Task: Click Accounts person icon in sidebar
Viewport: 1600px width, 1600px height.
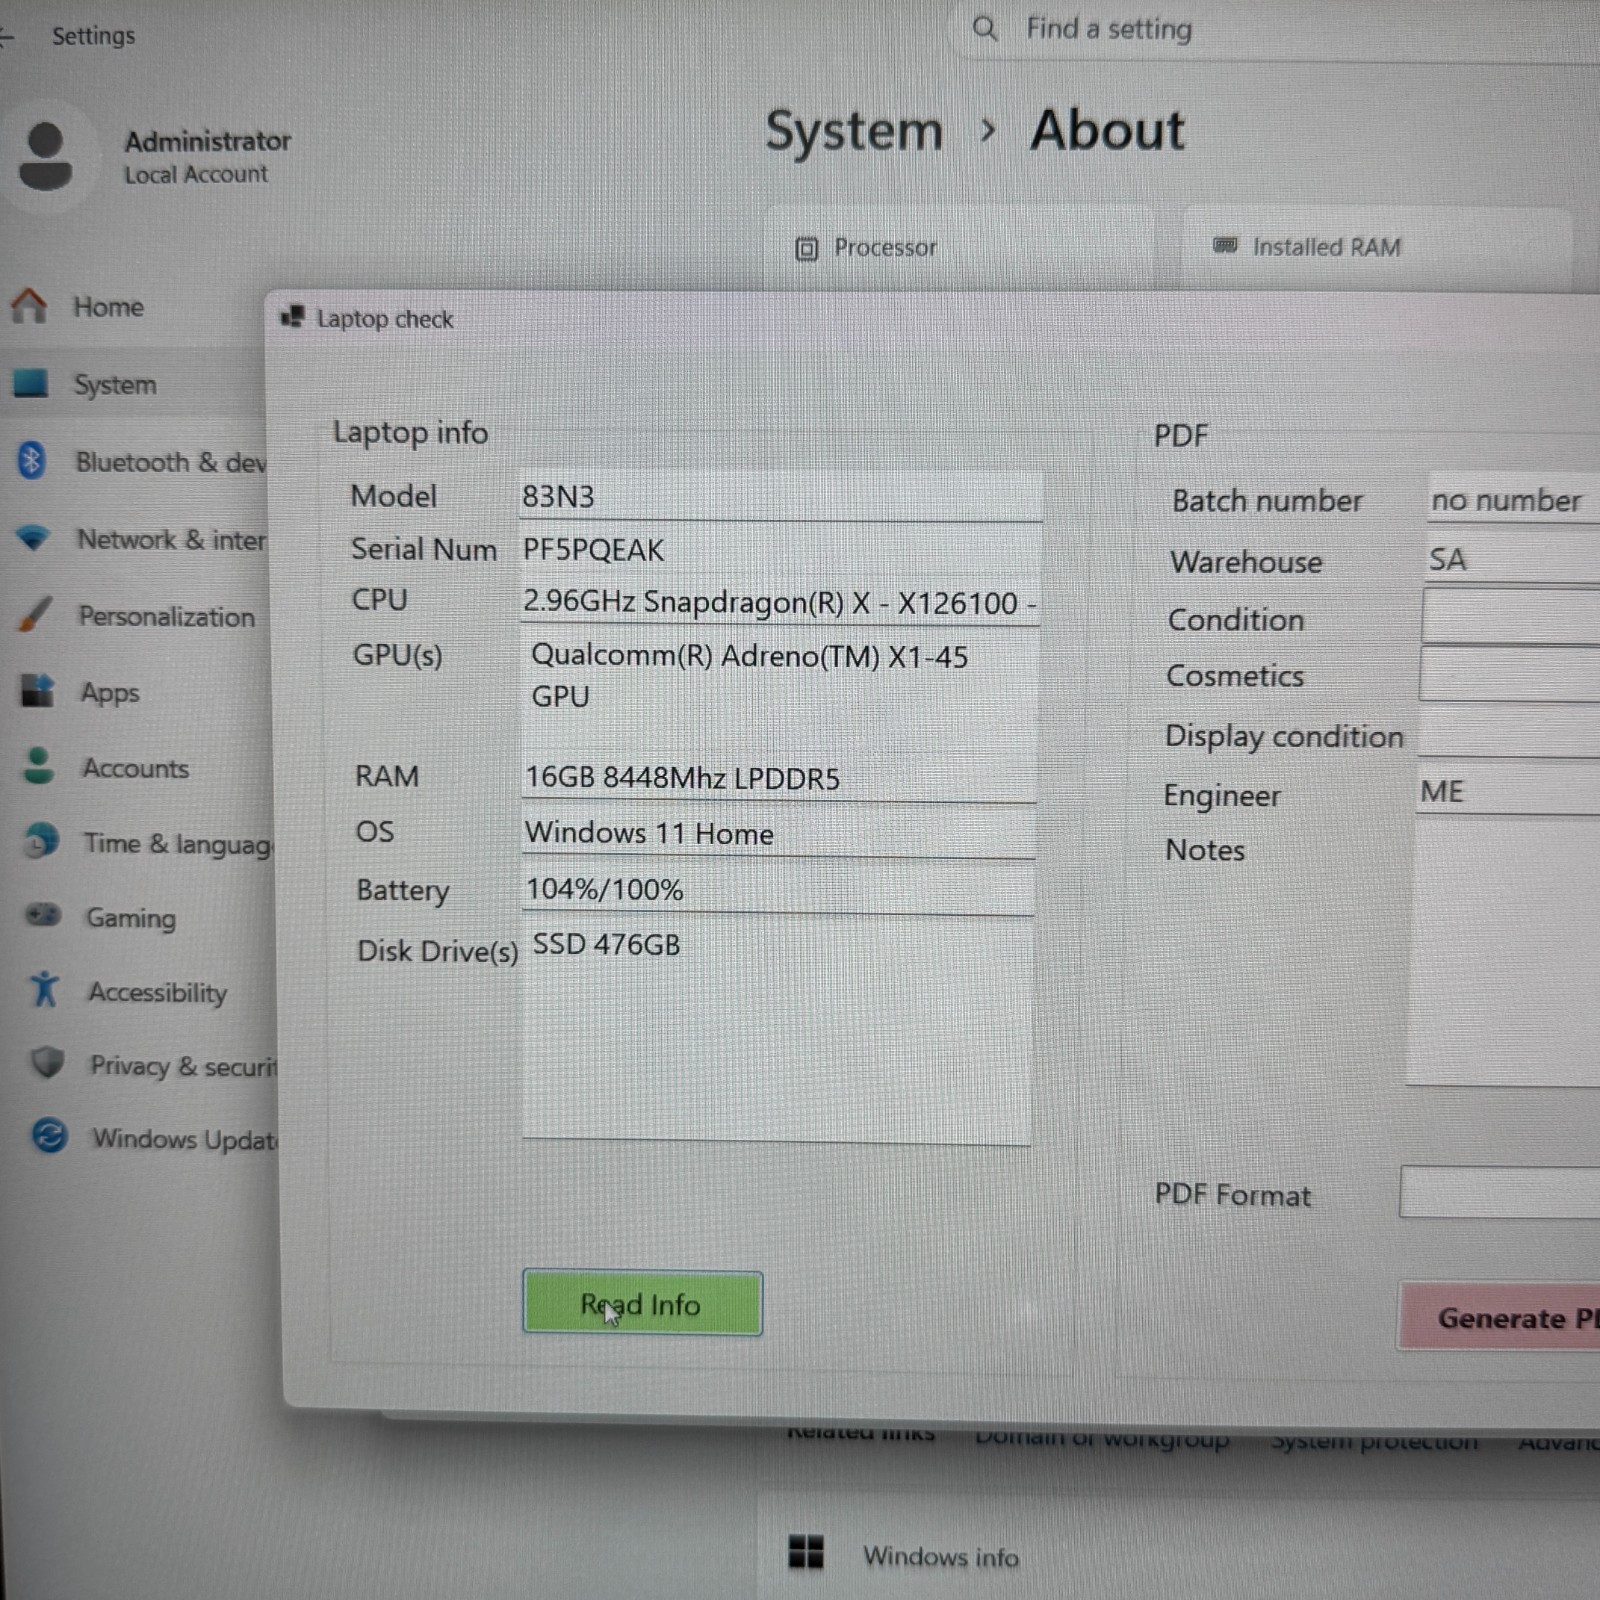Action: click(38, 766)
